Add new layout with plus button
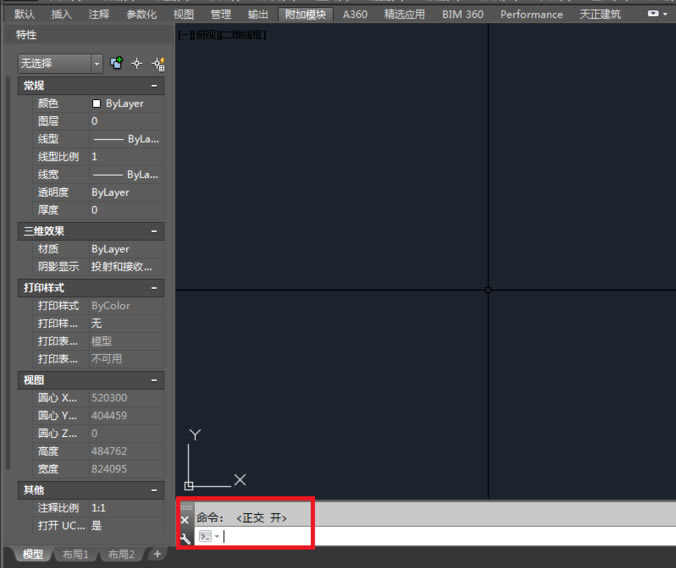Image resolution: width=676 pixels, height=568 pixels. point(157,554)
